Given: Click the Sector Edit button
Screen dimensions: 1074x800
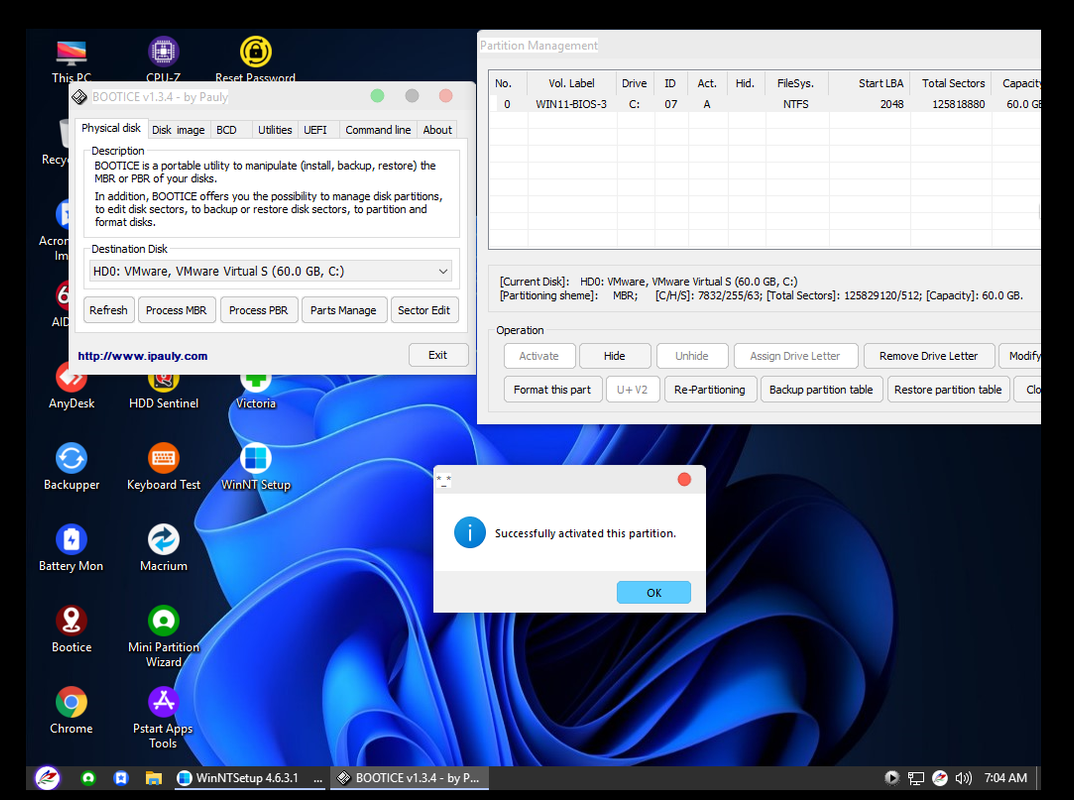Looking at the screenshot, I should pos(424,310).
